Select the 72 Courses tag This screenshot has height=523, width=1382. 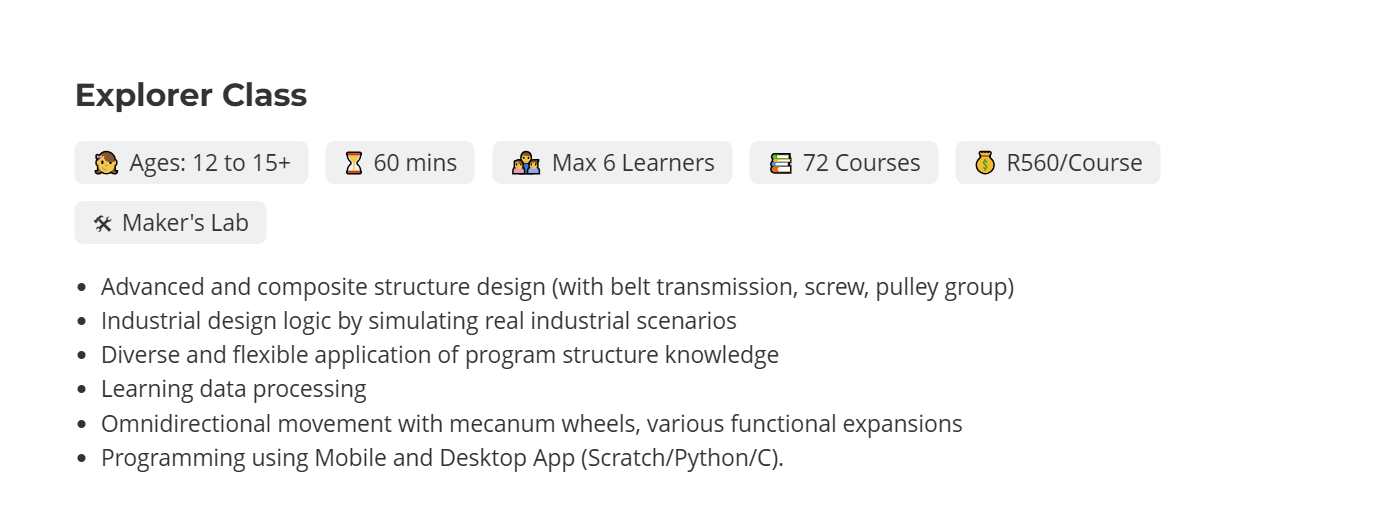click(844, 163)
